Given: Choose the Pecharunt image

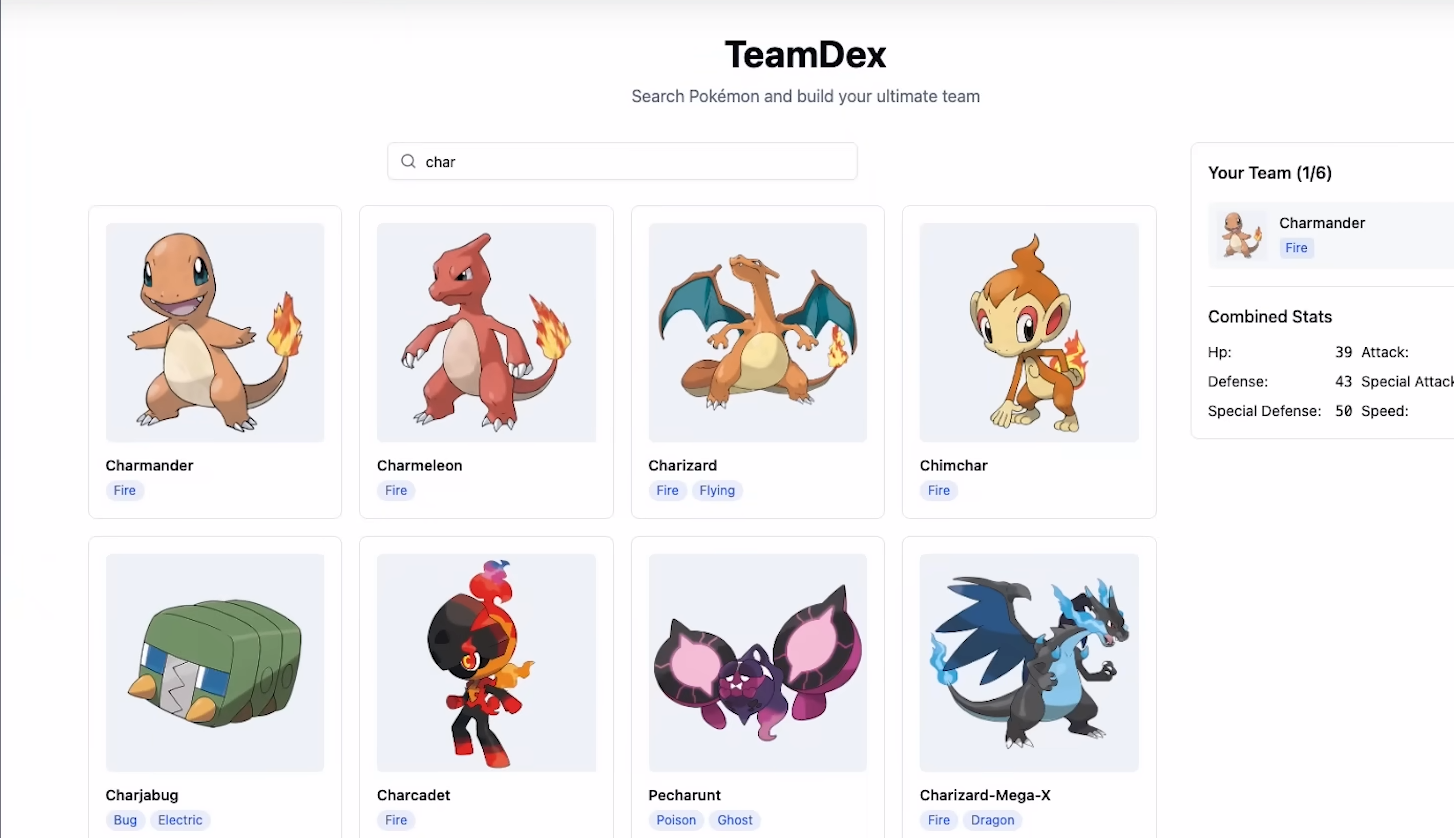Looking at the screenshot, I should 758,663.
